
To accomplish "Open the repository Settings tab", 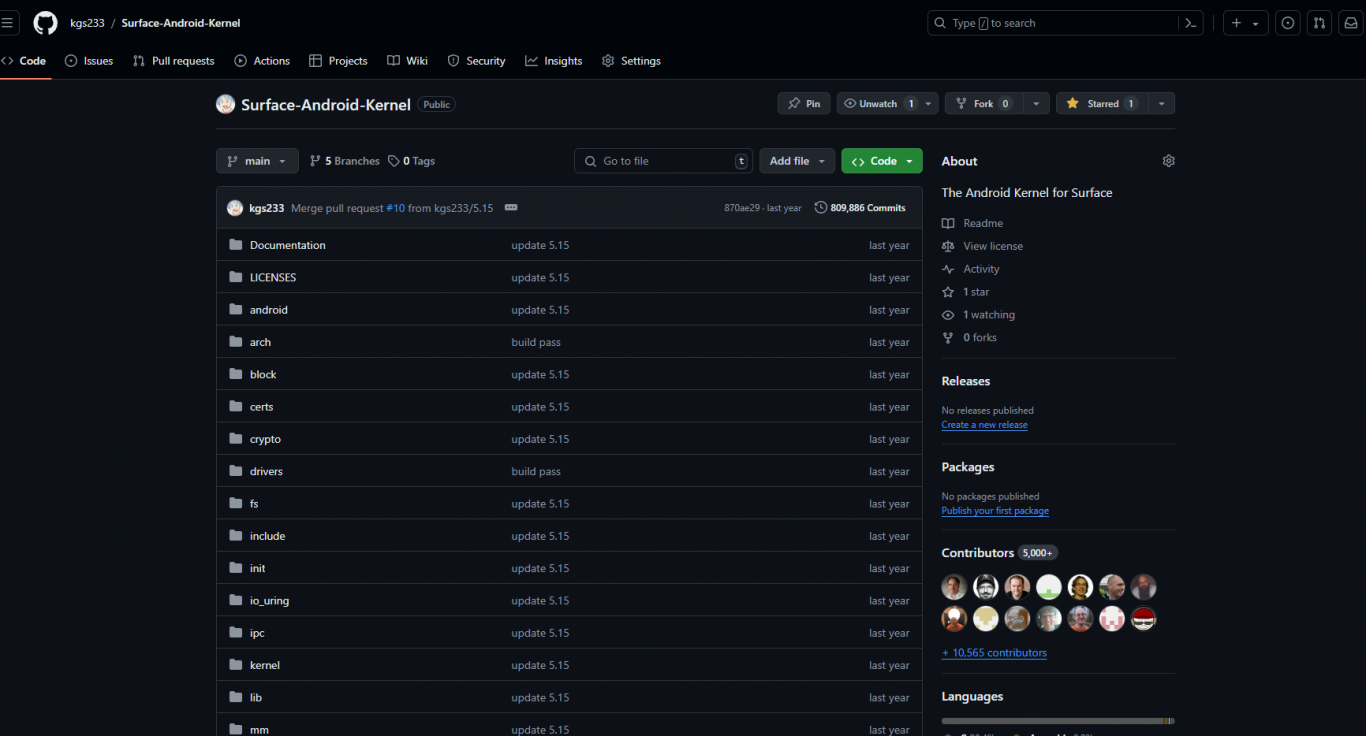I will (x=631, y=61).
